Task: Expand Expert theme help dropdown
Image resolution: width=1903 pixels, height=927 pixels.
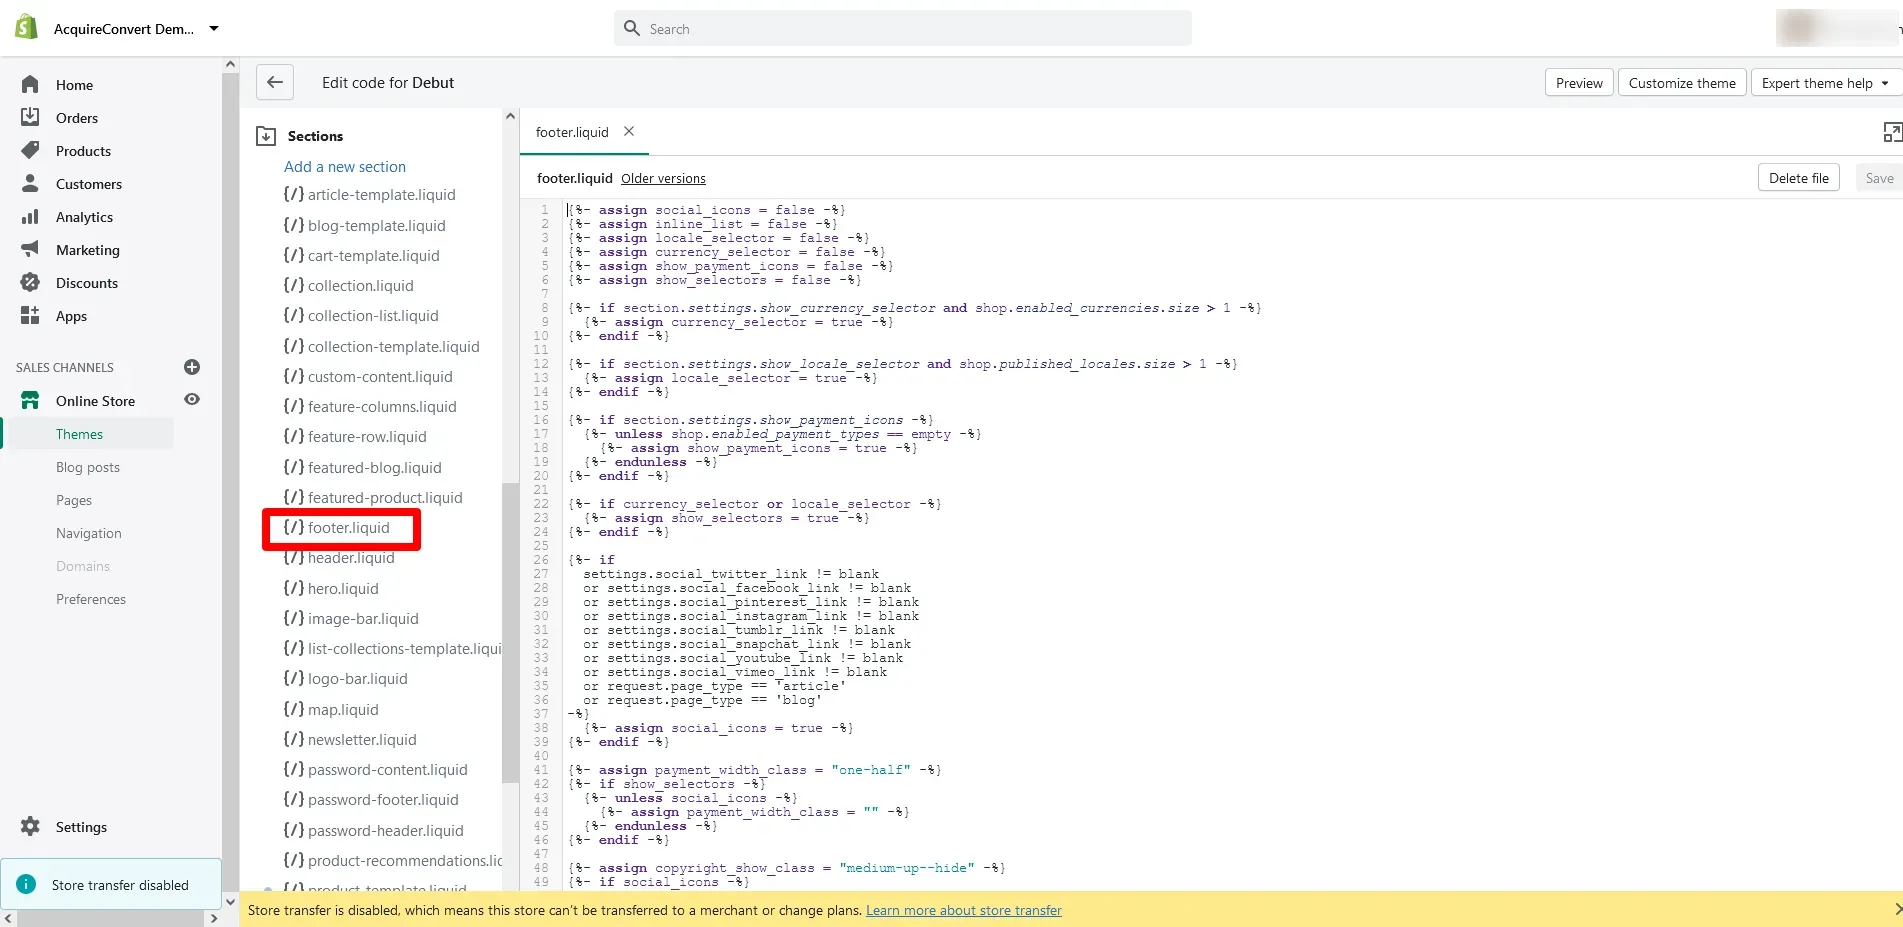Action: tap(1824, 83)
